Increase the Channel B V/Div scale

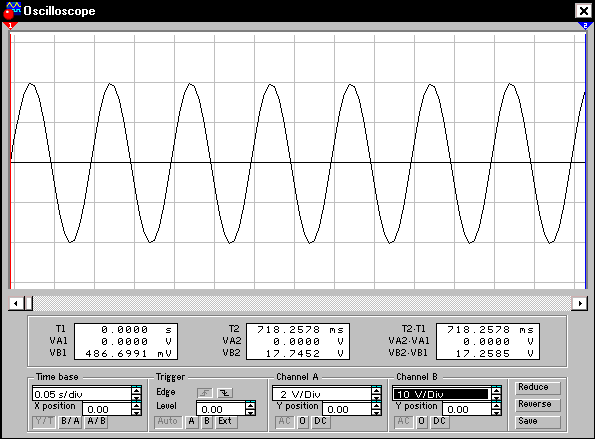(496, 390)
